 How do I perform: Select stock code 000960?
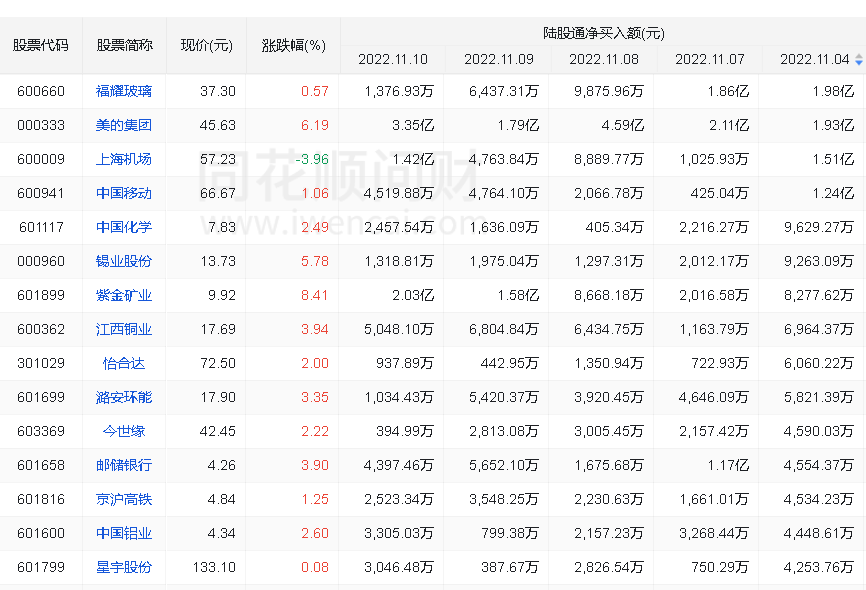pyautogui.click(x=41, y=261)
